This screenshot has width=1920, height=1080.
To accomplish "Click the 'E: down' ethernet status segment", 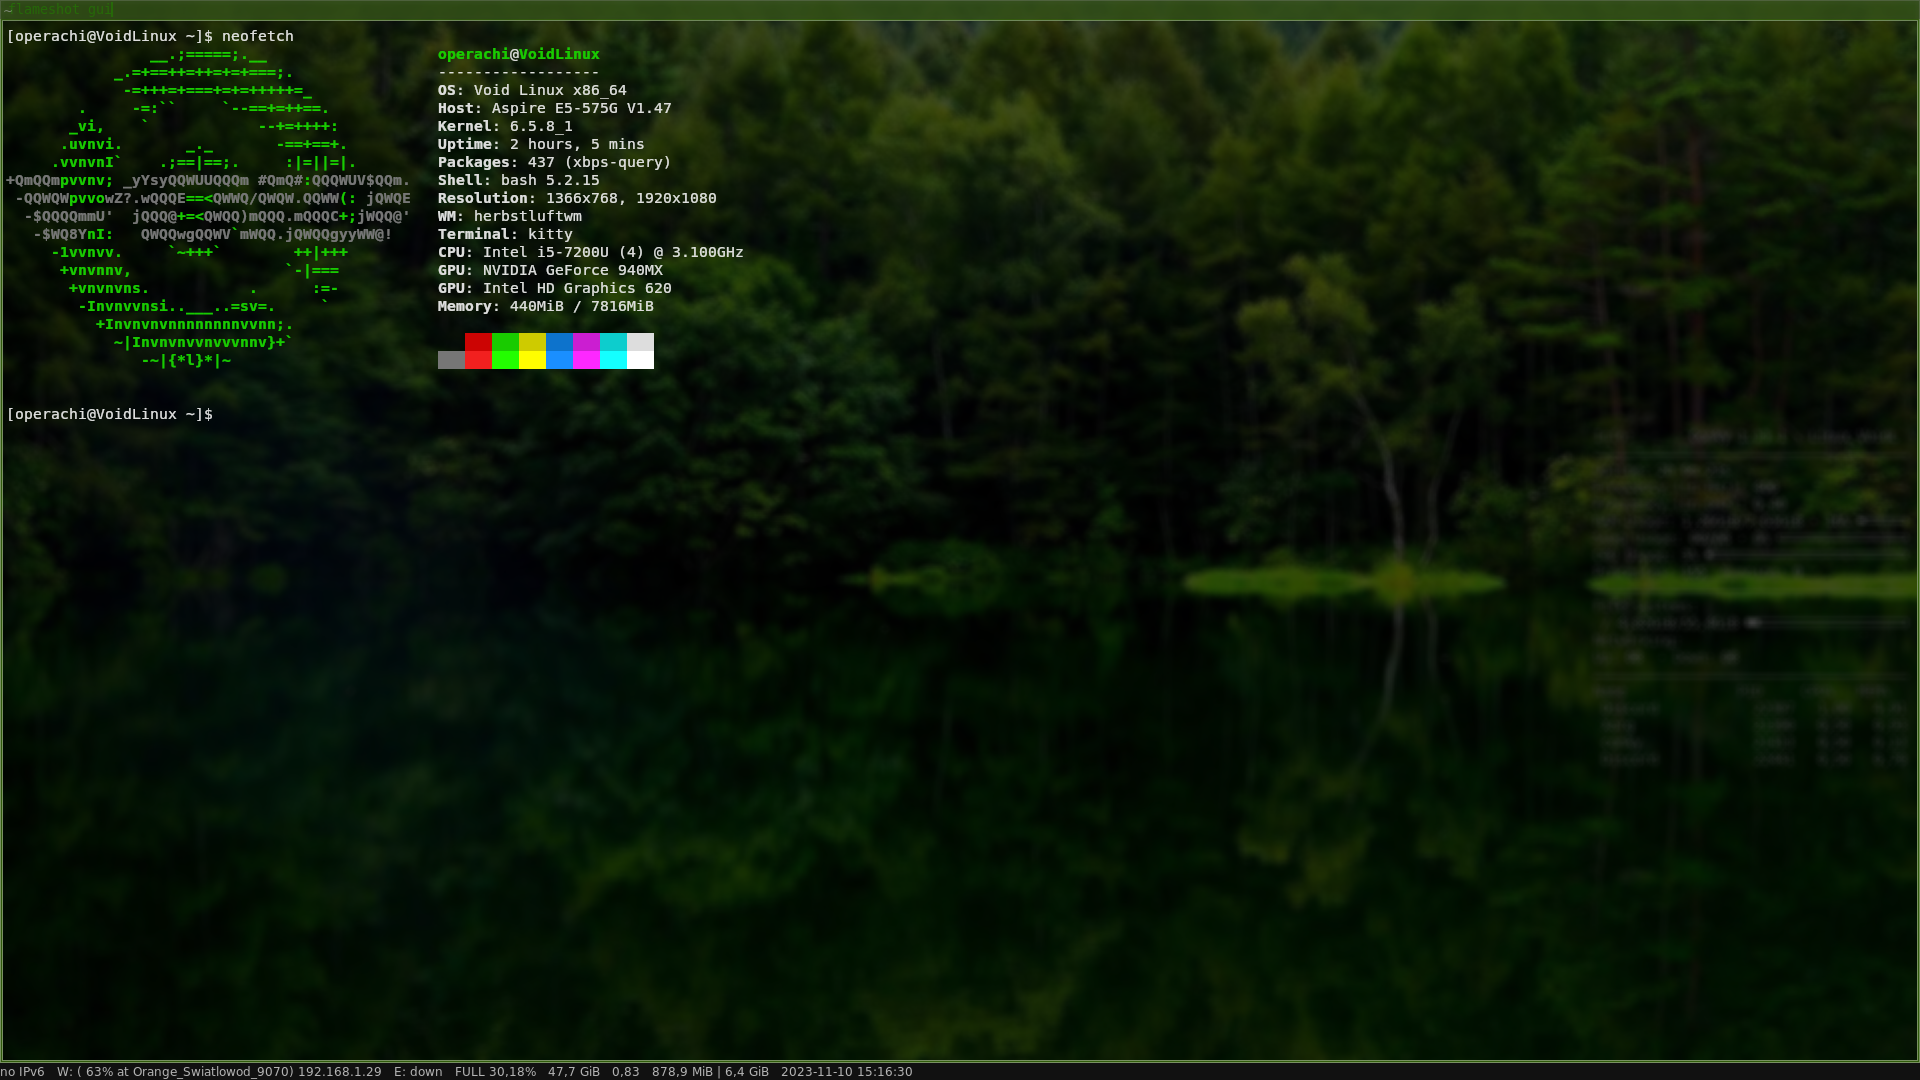I will coord(418,1071).
